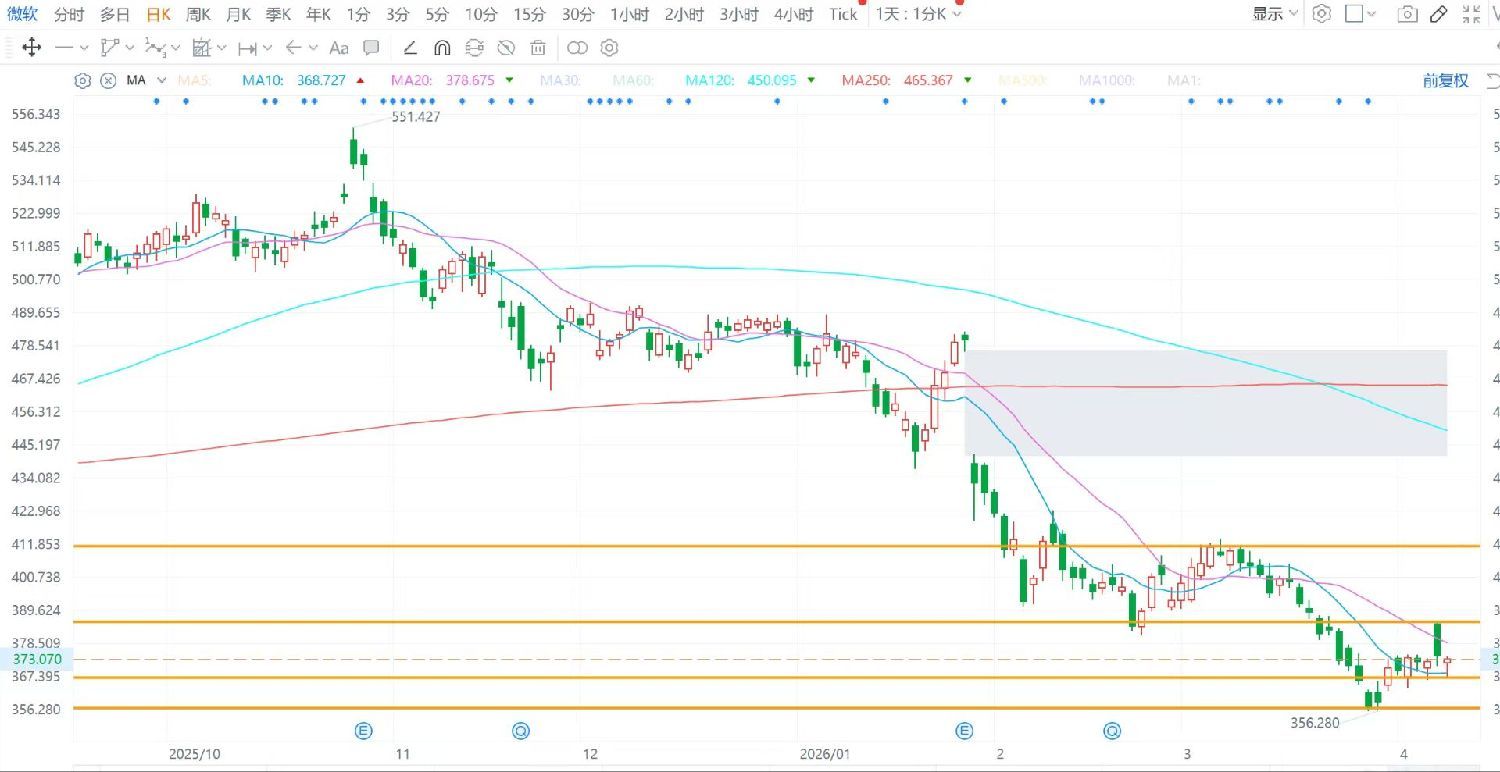The image size is (1500, 772).
Task: Click the text annotation 'Aa' tool
Action: (339, 48)
